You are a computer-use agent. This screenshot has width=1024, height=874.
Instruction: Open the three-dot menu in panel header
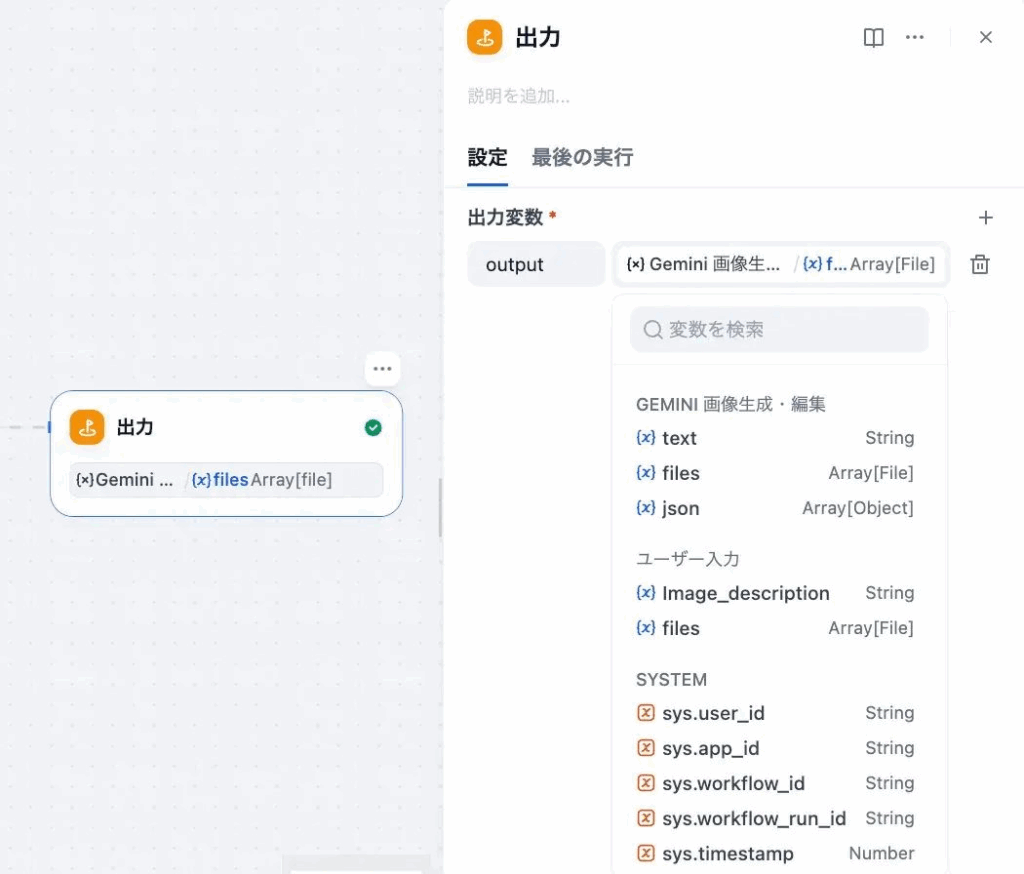click(914, 38)
